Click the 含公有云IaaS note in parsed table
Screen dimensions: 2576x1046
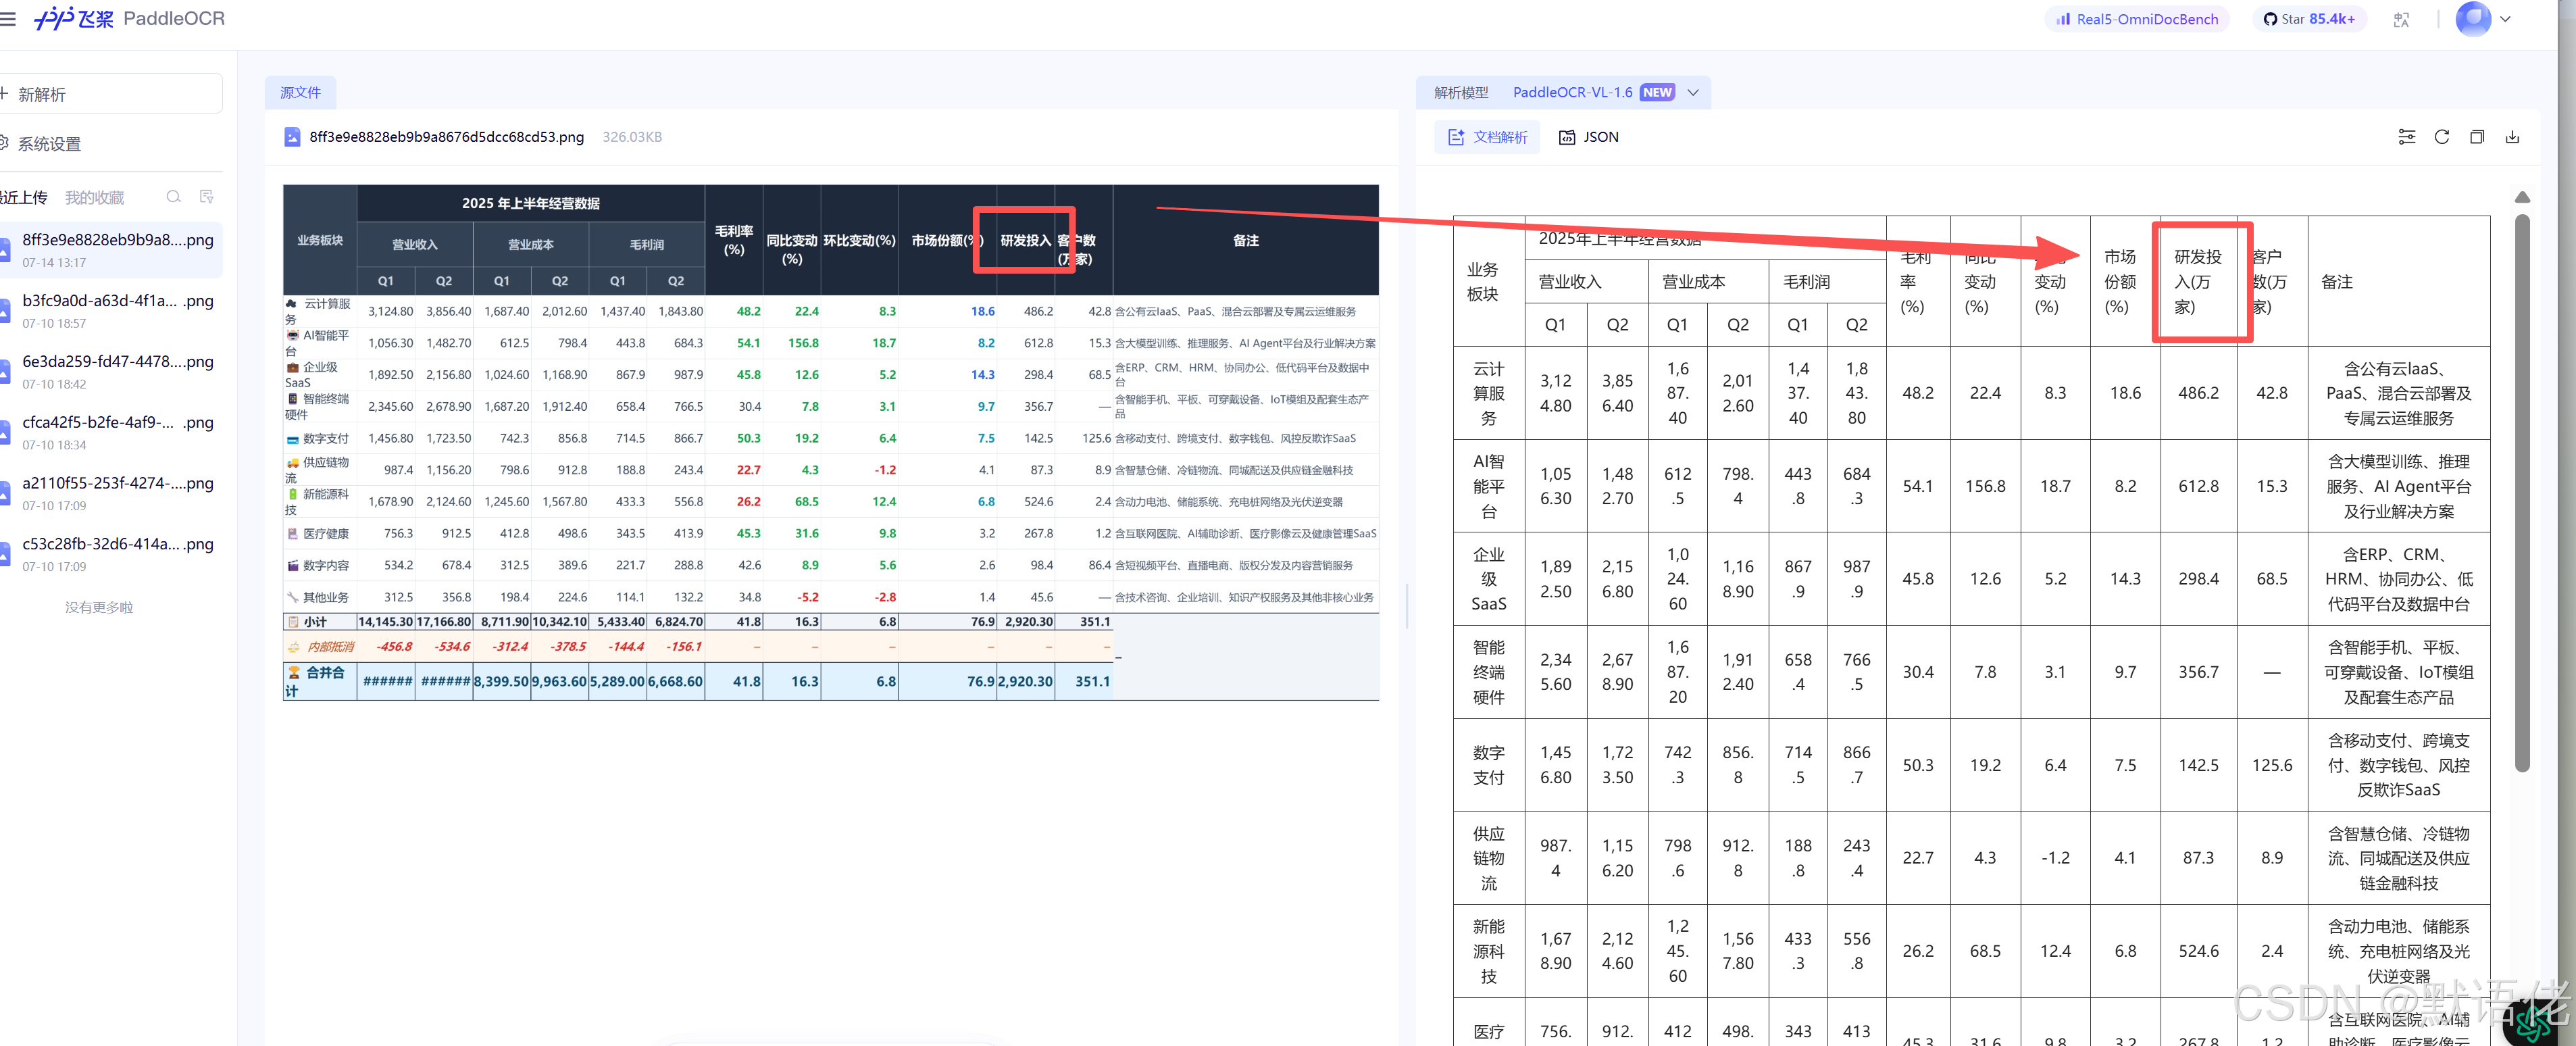coord(2398,393)
